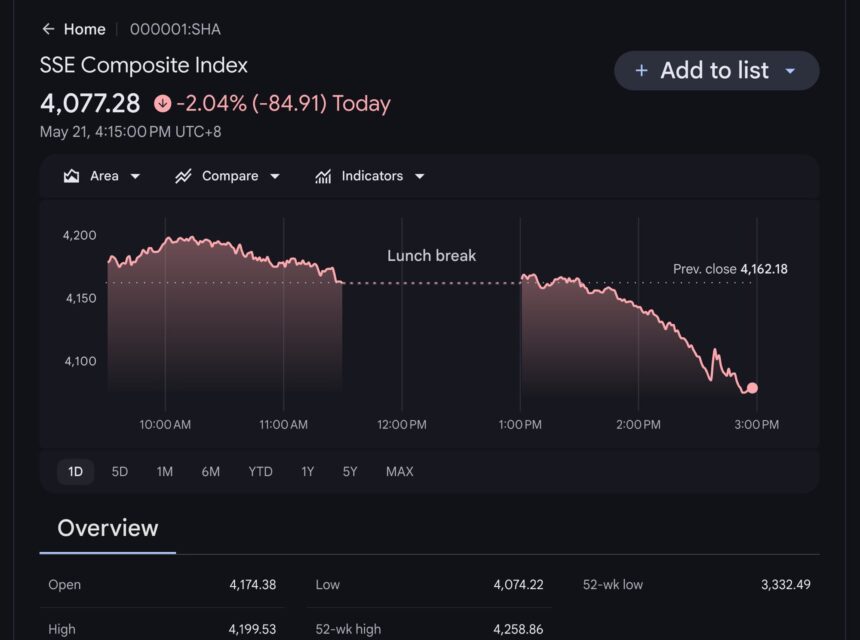Click the 52-wk low value 3,332.49
Image resolution: width=860 pixels, height=640 pixels.
pyautogui.click(x=786, y=585)
